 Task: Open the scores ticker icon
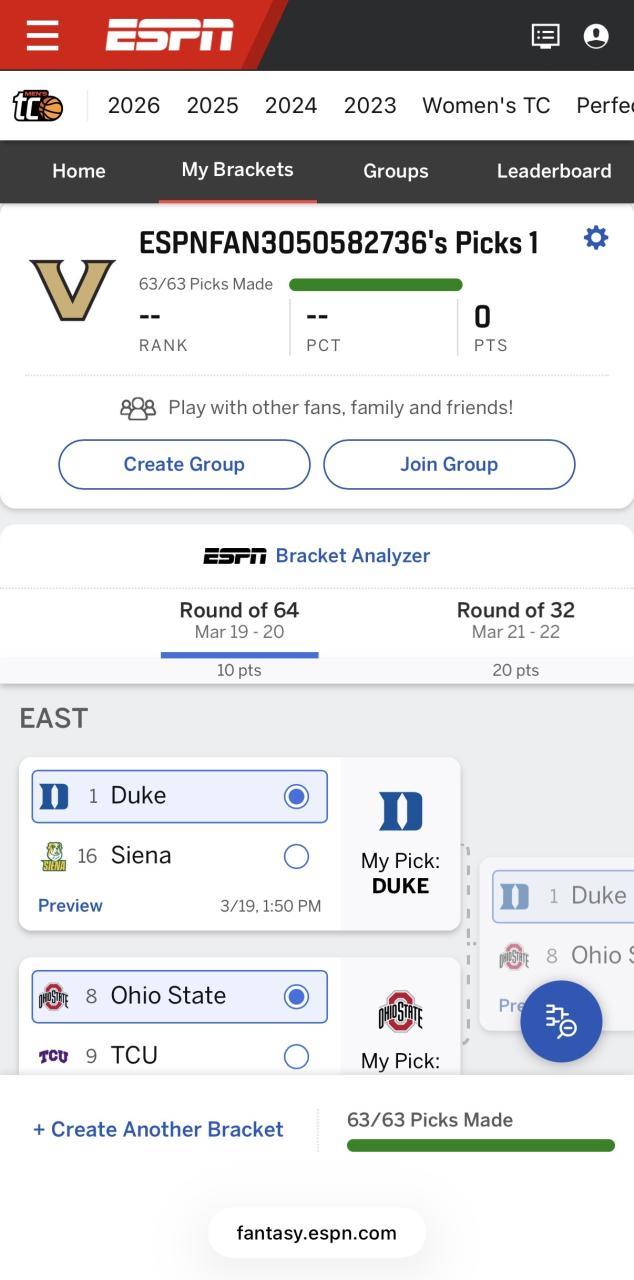click(x=545, y=36)
